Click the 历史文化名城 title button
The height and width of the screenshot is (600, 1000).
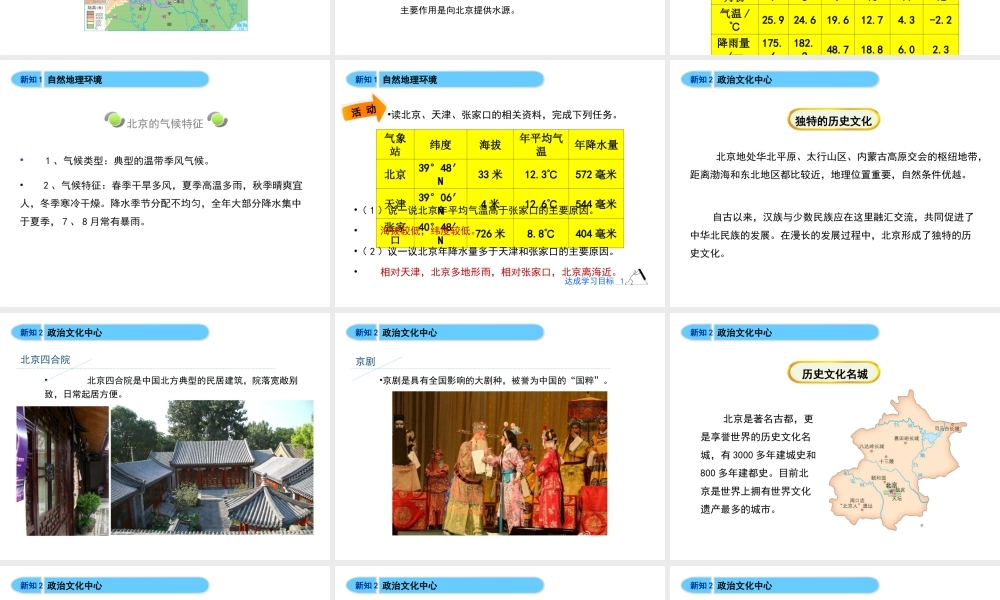point(834,374)
